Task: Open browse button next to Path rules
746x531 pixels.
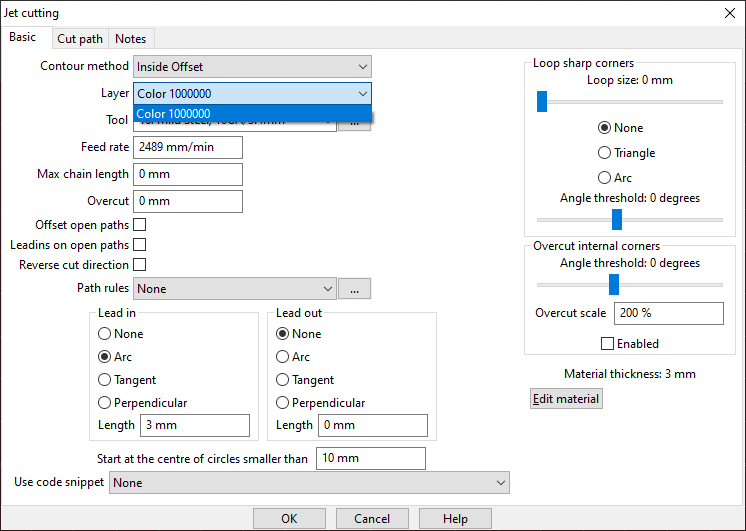Action: [x=354, y=289]
